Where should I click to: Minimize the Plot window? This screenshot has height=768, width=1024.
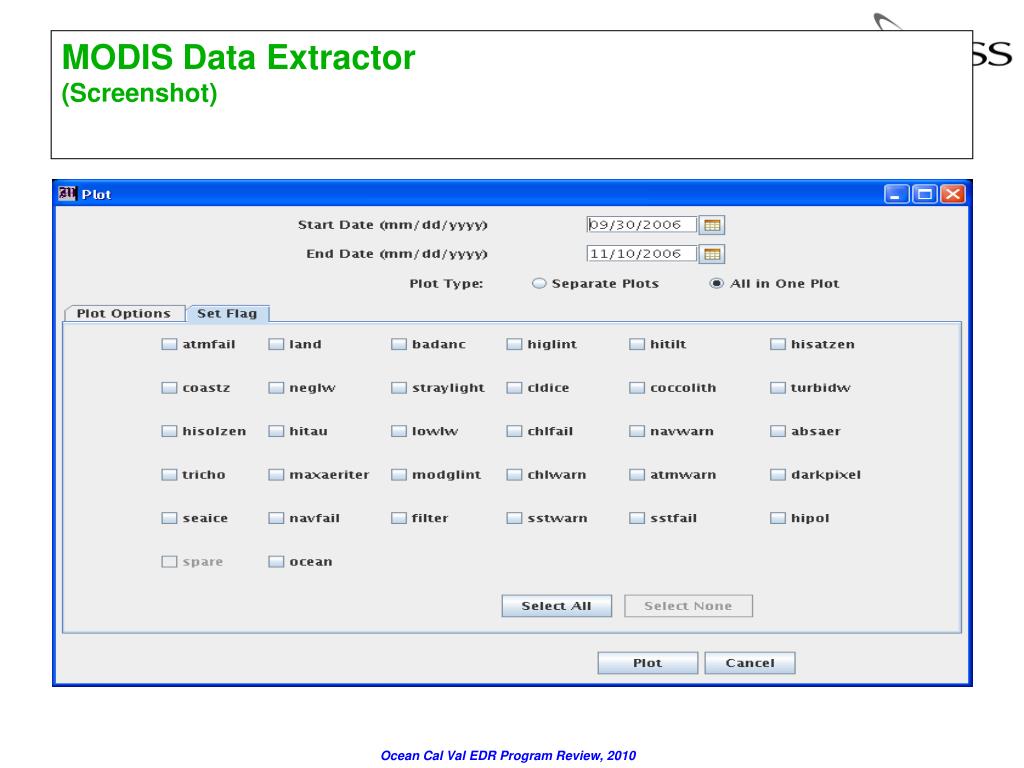(x=897, y=194)
